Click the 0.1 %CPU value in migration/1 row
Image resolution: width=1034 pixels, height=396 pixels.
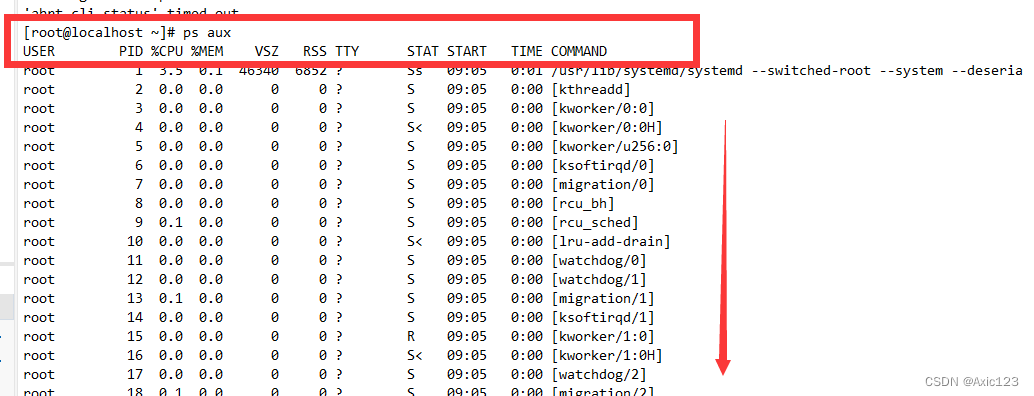point(171,298)
